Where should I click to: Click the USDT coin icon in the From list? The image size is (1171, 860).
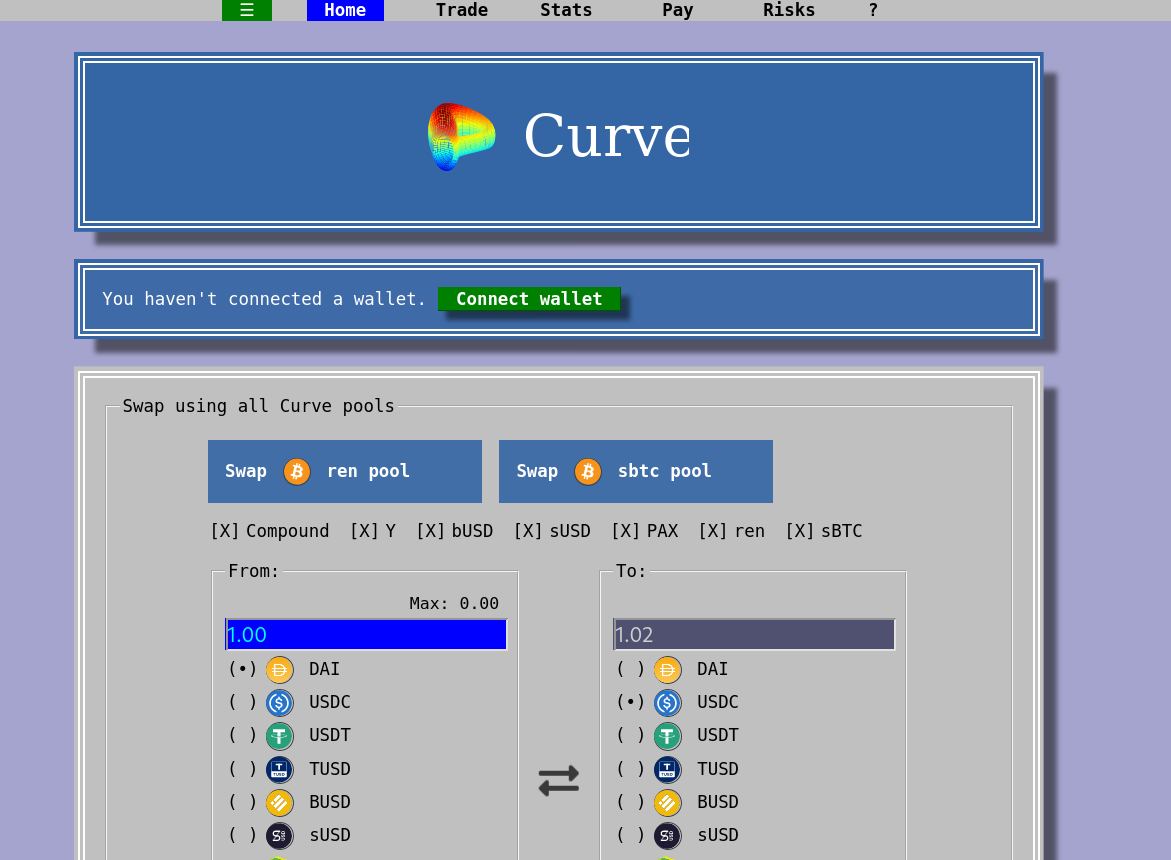(279, 736)
